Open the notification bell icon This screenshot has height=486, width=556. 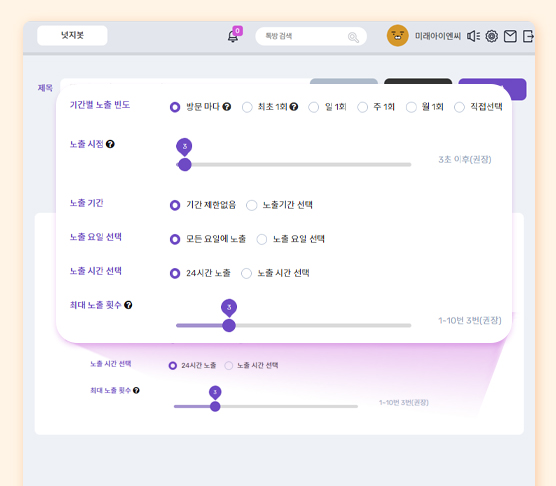click(x=233, y=36)
